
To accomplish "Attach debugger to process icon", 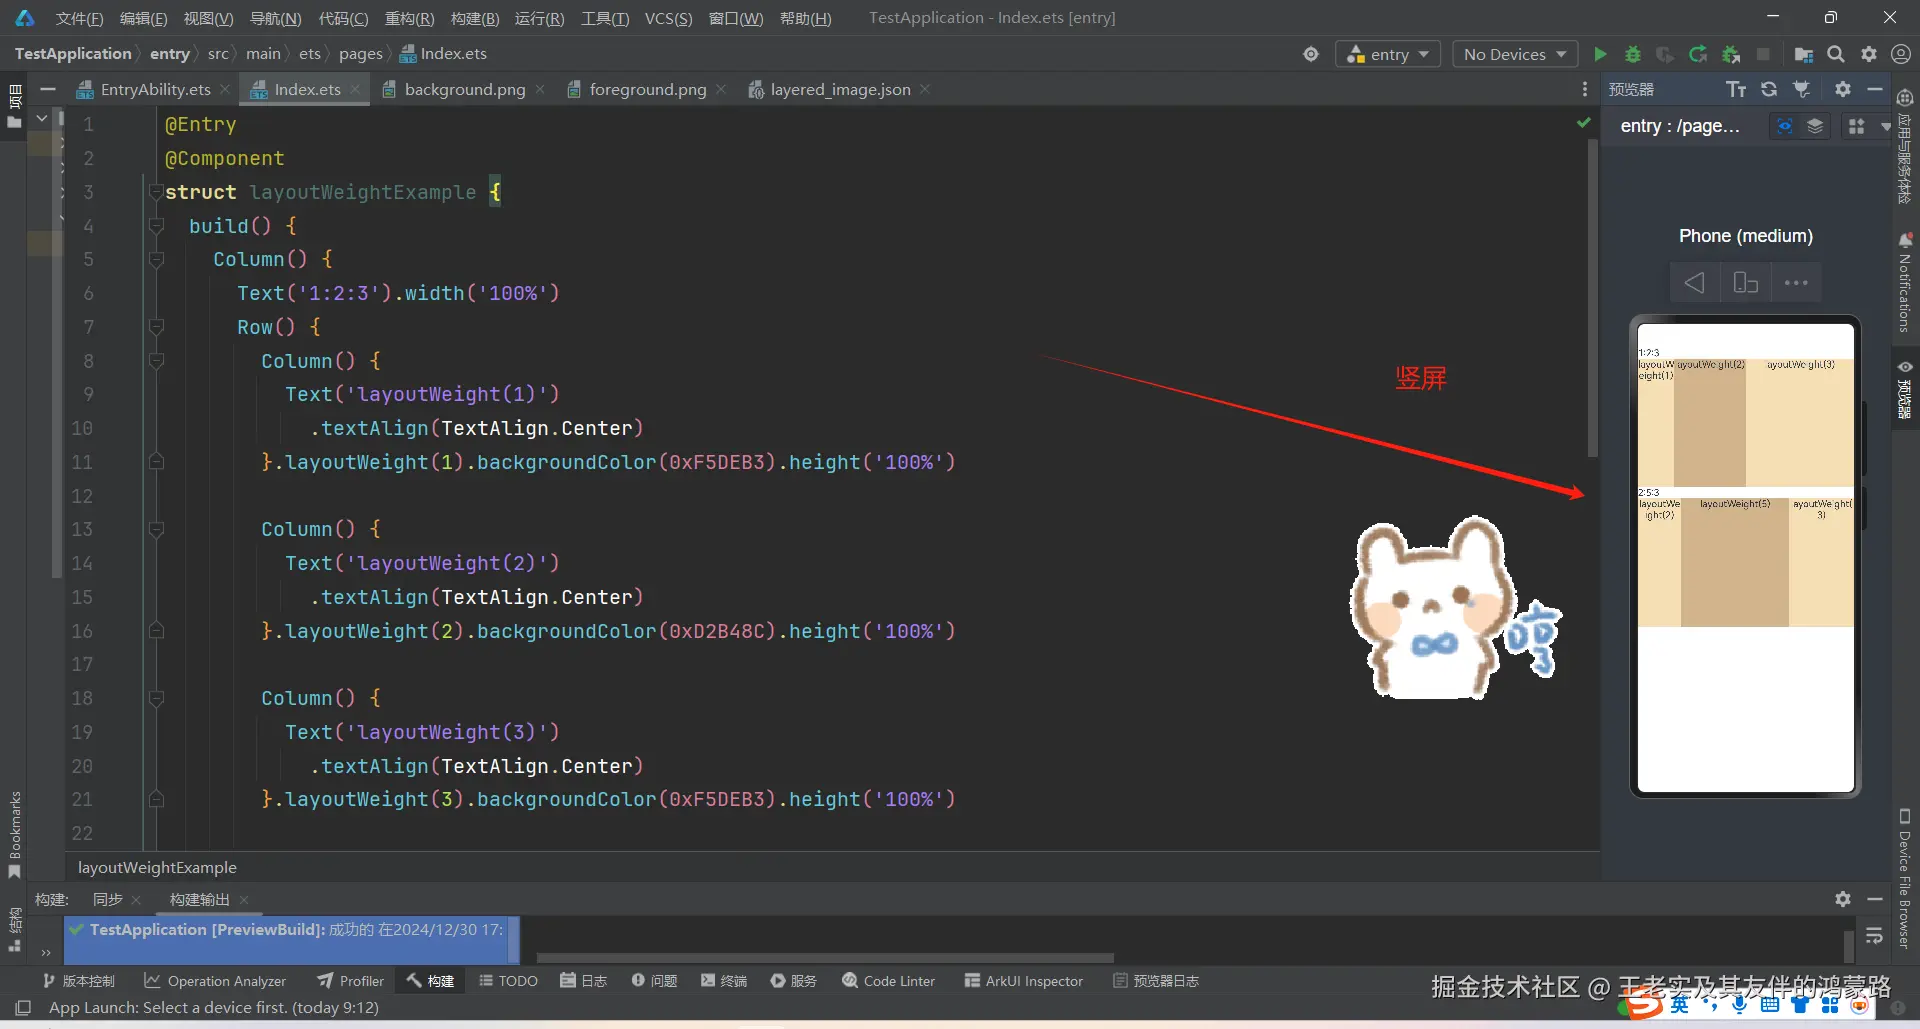I will tap(1731, 54).
